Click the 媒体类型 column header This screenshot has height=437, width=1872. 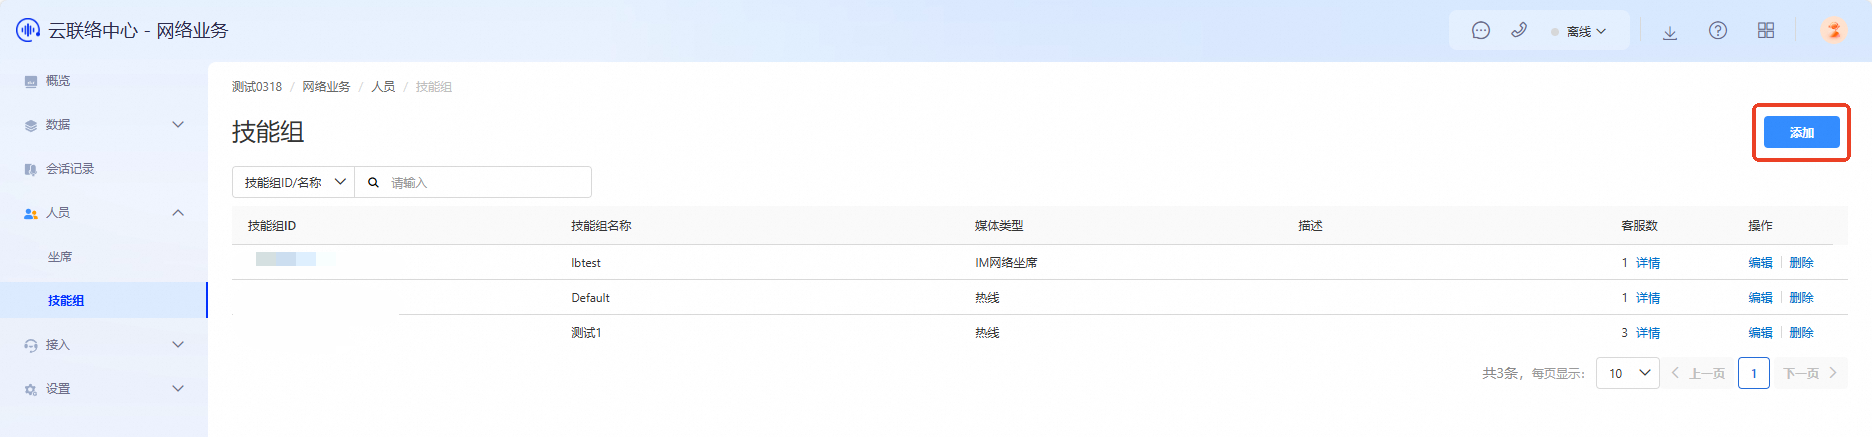(x=999, y=226)
